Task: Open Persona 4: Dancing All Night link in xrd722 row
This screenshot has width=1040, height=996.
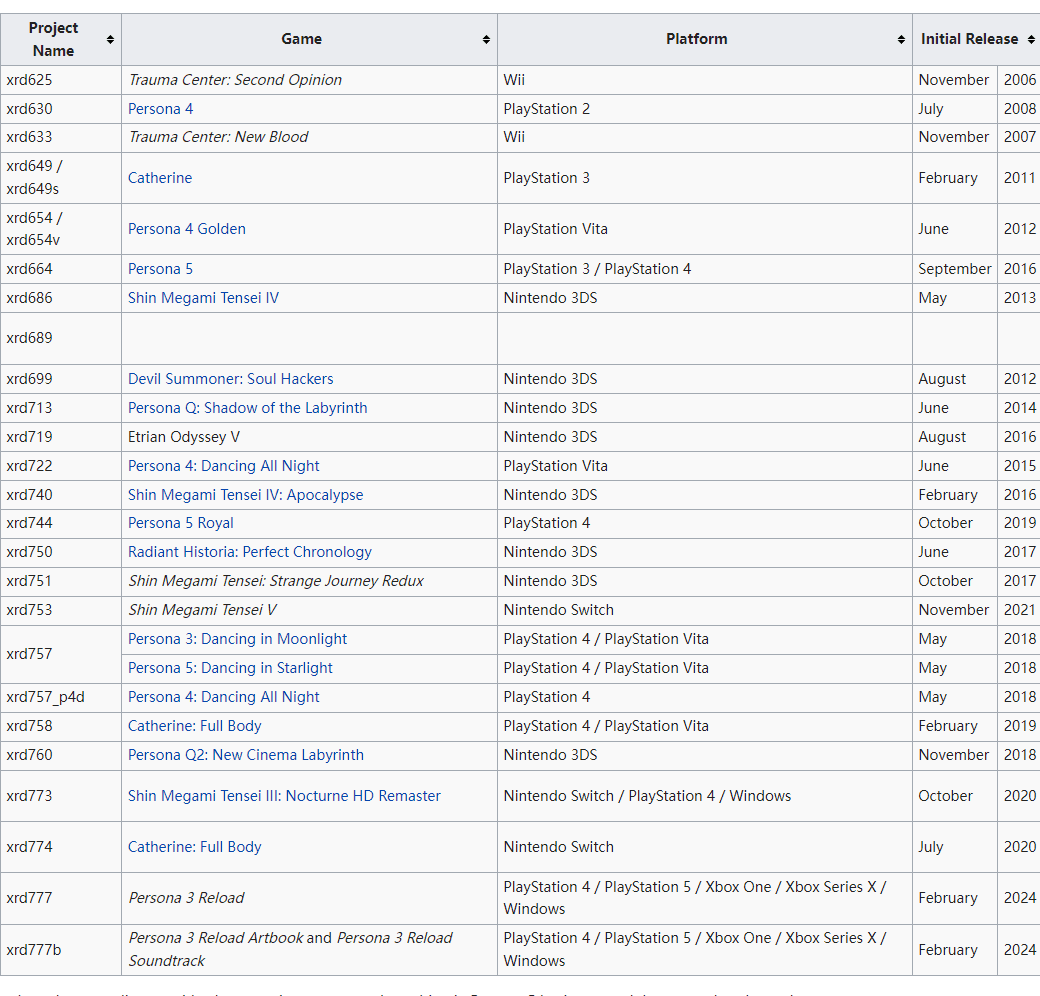Action: point(224,466)
